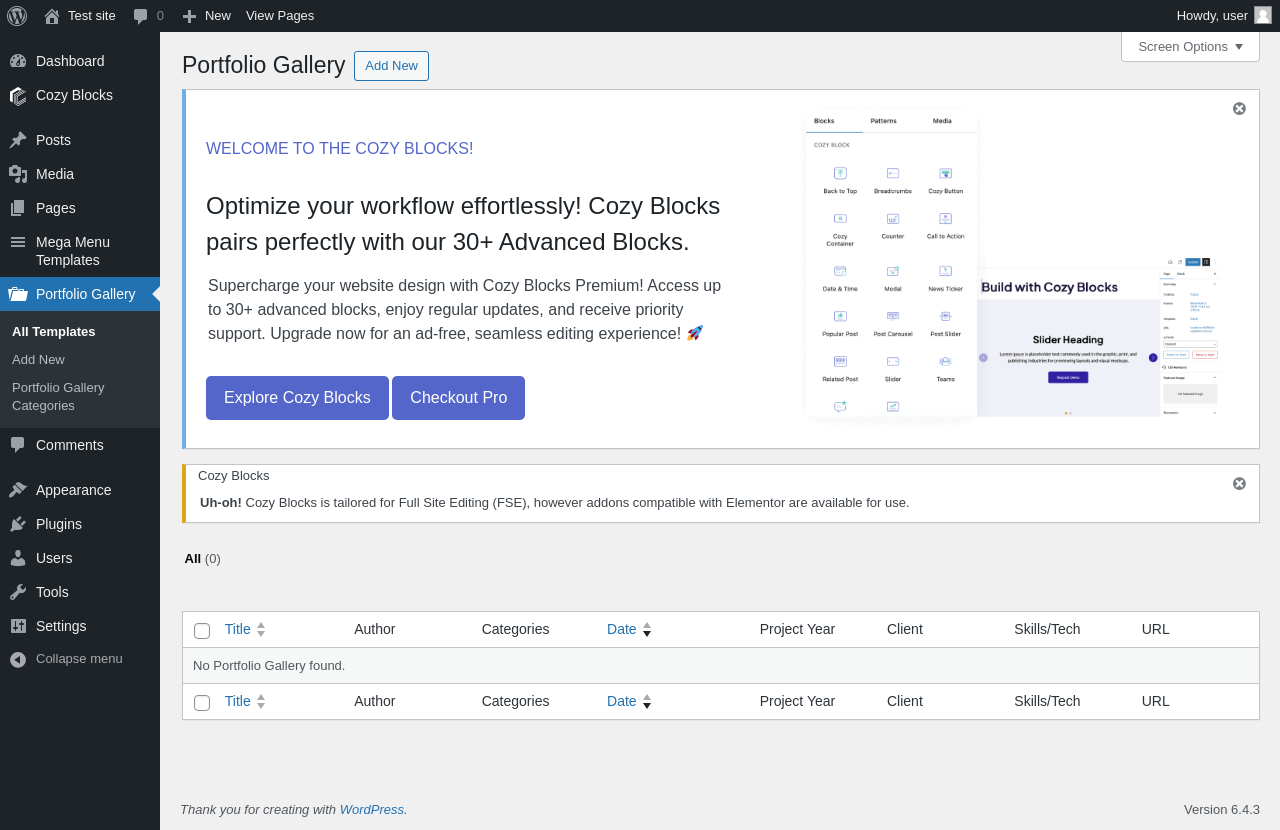1280x830 pixels.
Task: Open All Templates submenu item
Action: coord(54,331)
